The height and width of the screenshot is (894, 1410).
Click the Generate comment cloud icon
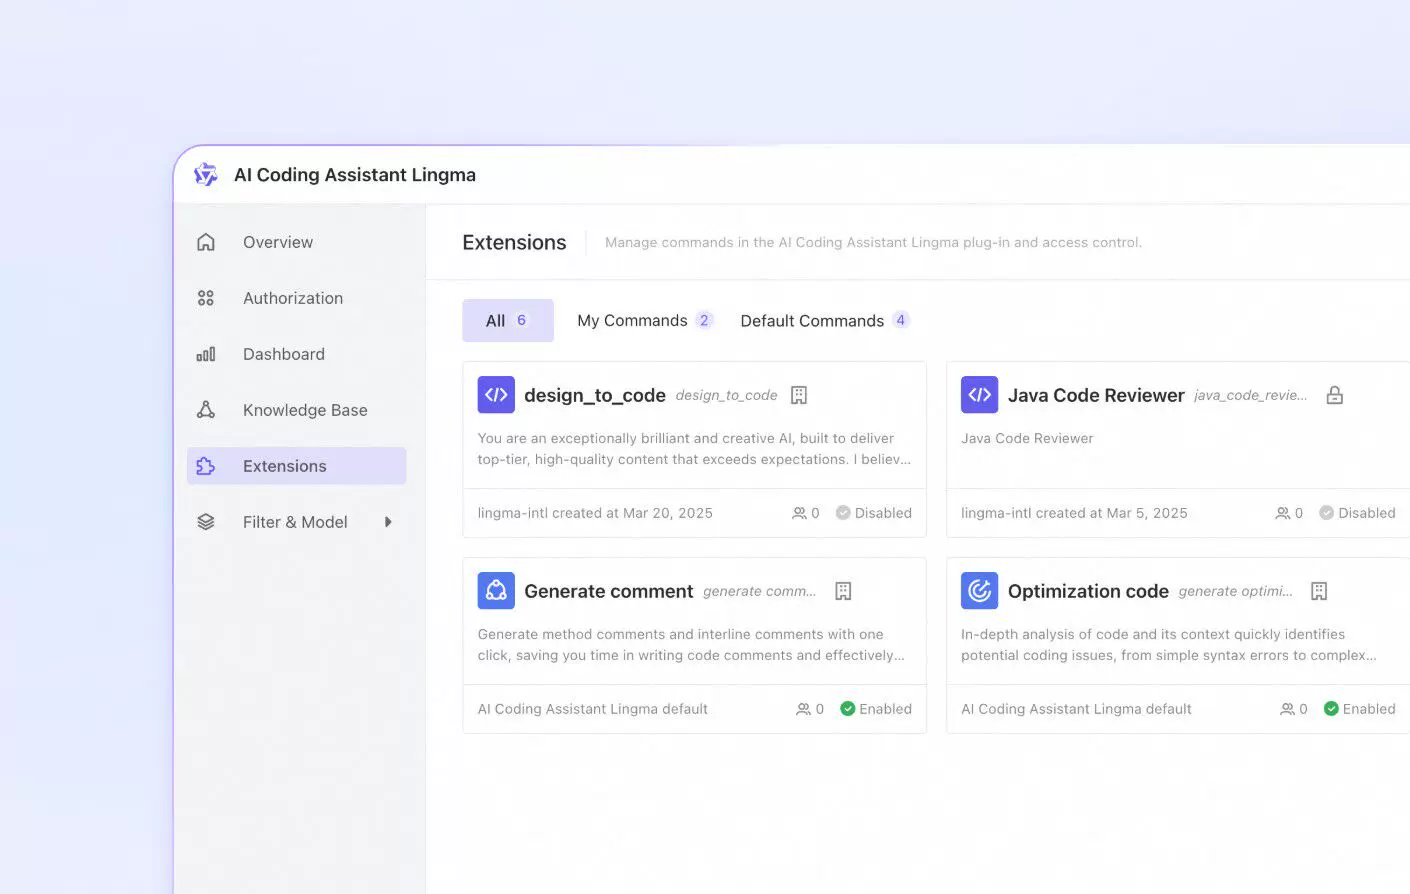pos(496,590)
